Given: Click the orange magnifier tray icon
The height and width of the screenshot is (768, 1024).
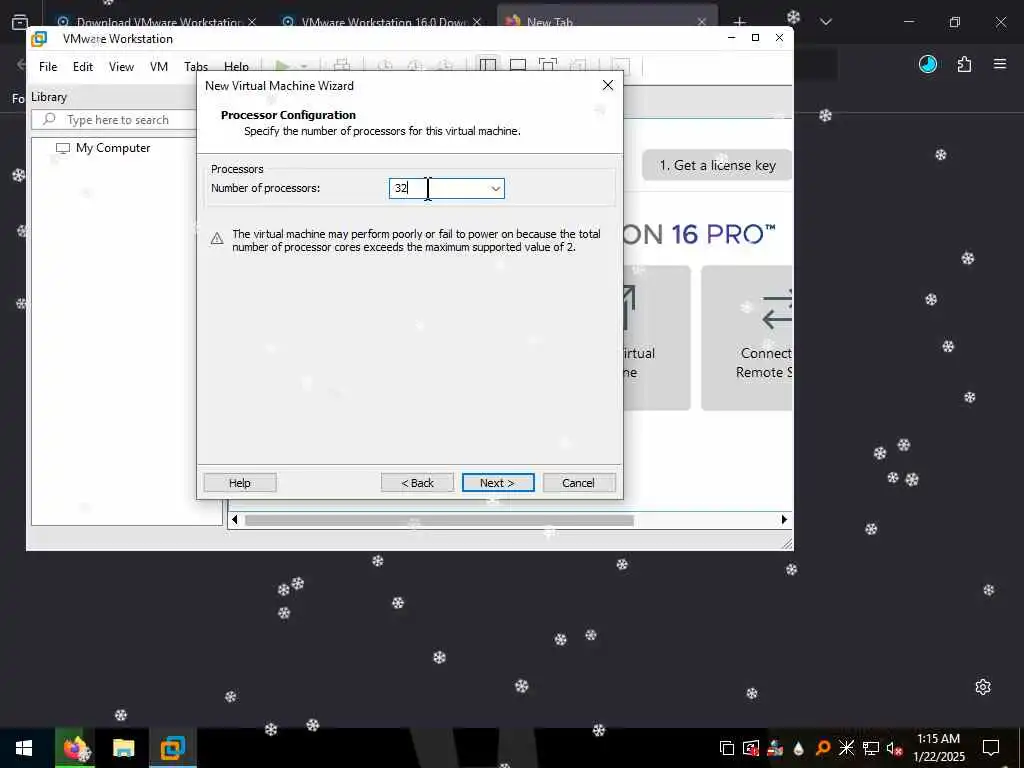Looking at the screenshot, I should [x=823, y=748].
